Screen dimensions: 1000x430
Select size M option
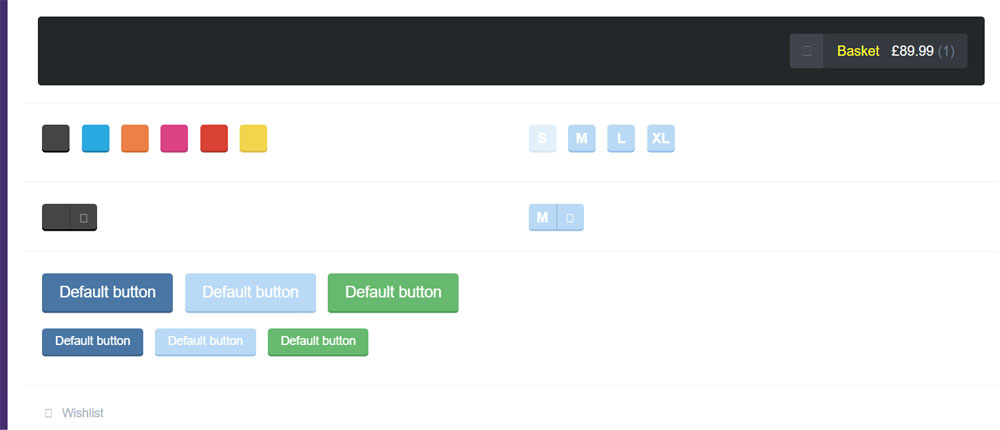[x=582, y=138]
